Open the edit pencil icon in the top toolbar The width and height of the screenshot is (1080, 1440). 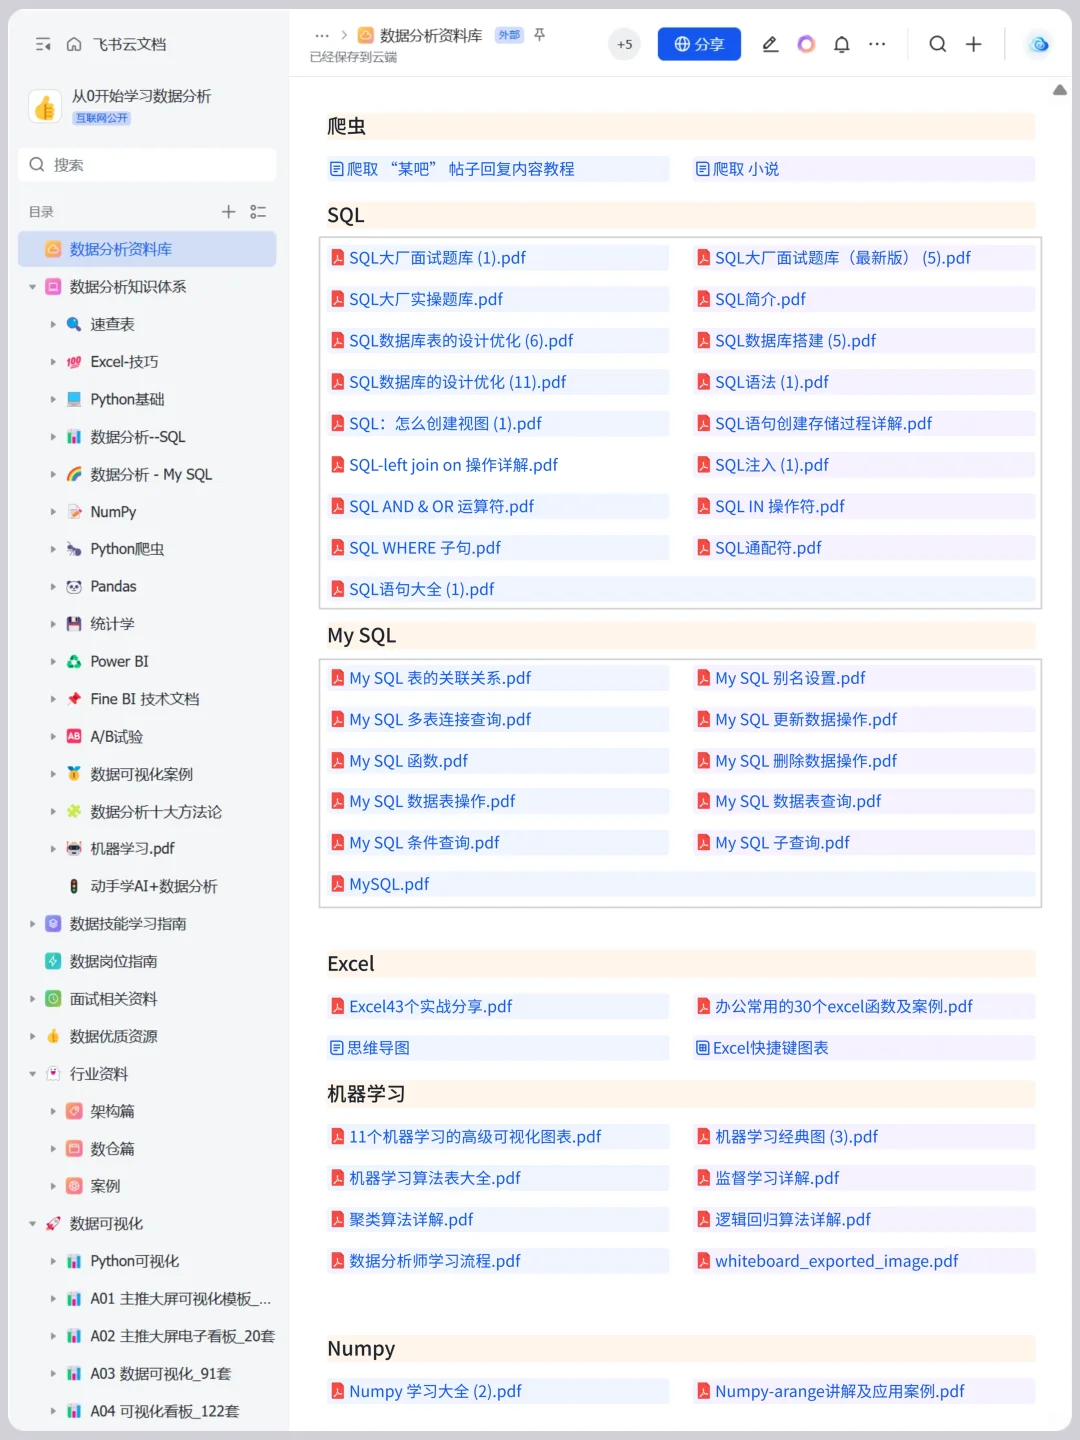click(770, 44)
